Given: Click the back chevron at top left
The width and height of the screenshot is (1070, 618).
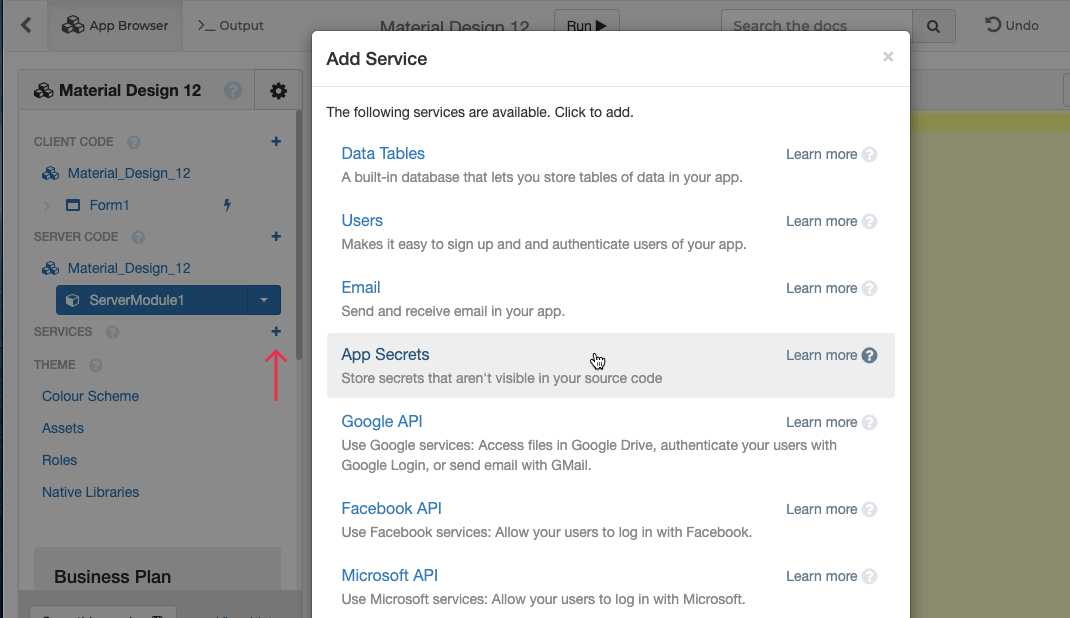Looking at the screenshot, I should (x=26, y=25).
